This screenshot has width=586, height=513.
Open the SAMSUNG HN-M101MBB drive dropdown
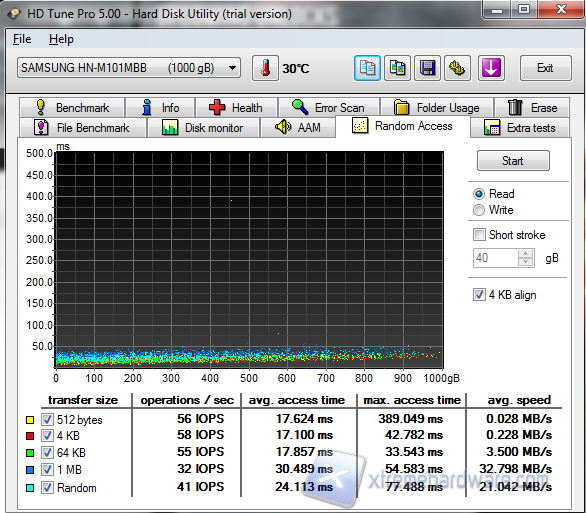tap(129, 68)
